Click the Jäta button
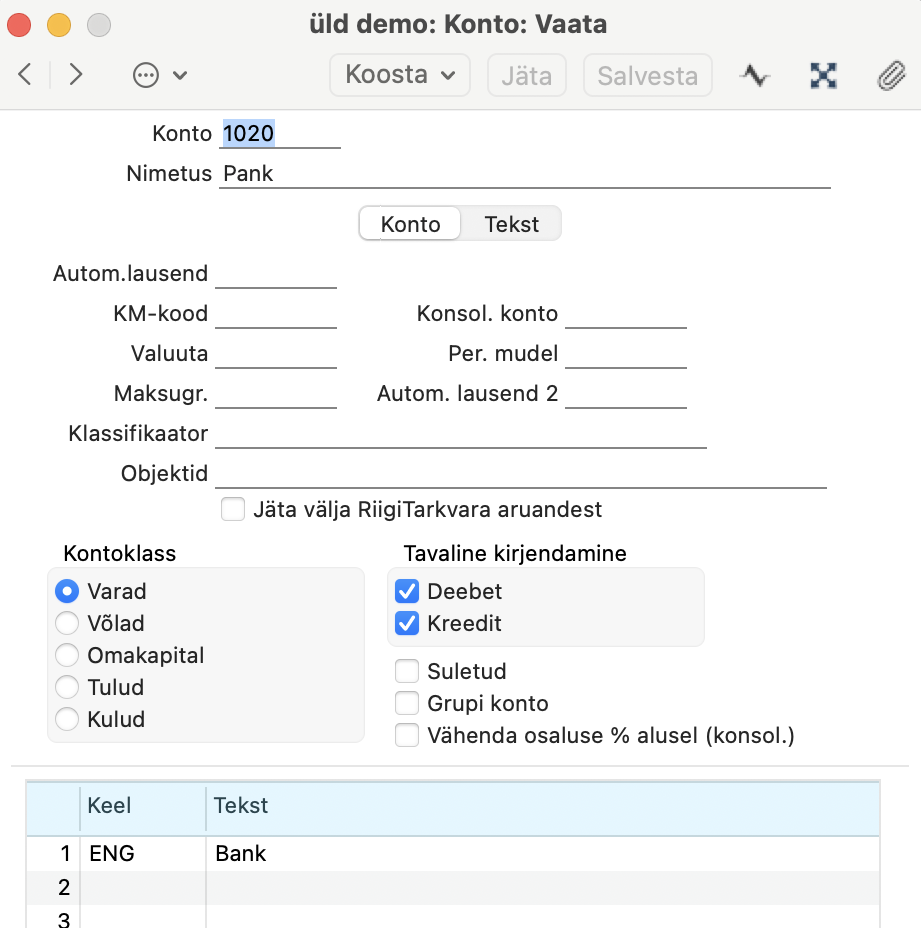This screenshot has height=928, width=921. (527, 75)
